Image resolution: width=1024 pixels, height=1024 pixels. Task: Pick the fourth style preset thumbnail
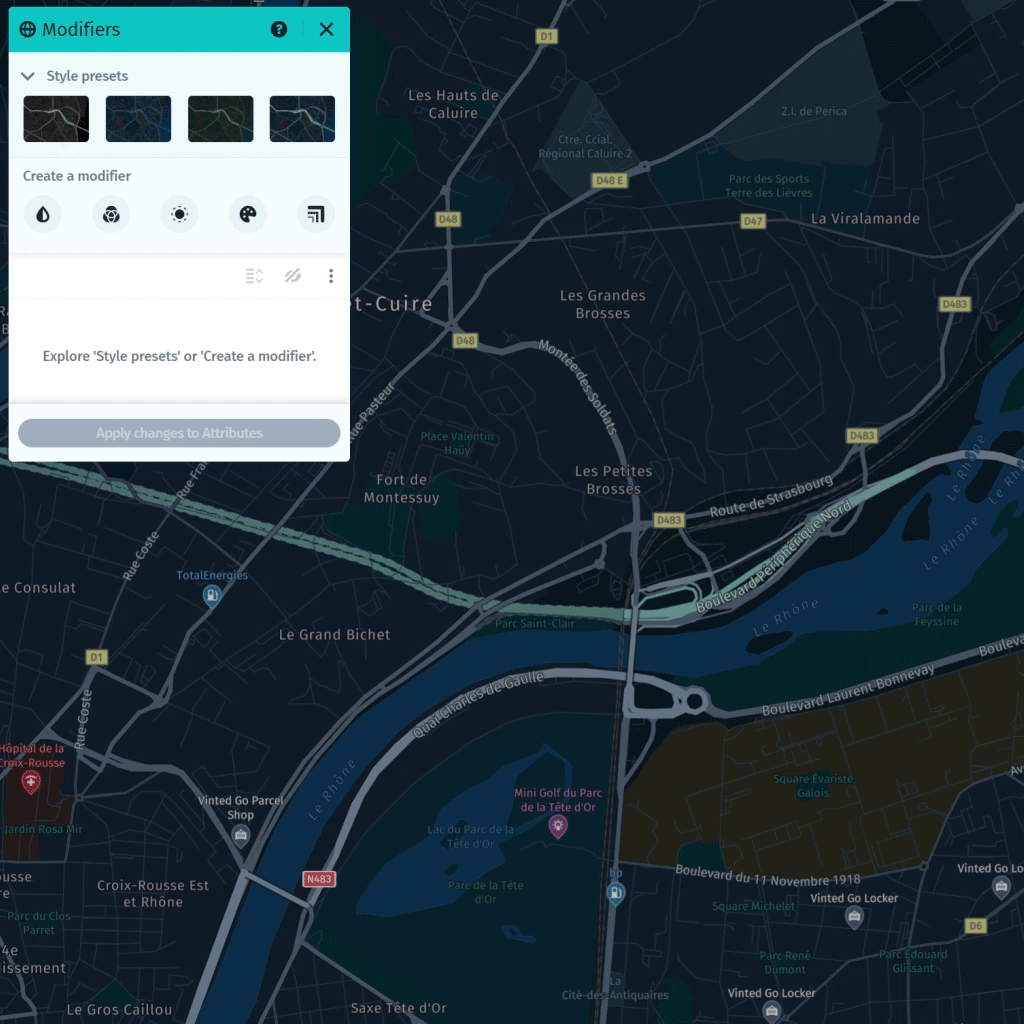[302, 119]
